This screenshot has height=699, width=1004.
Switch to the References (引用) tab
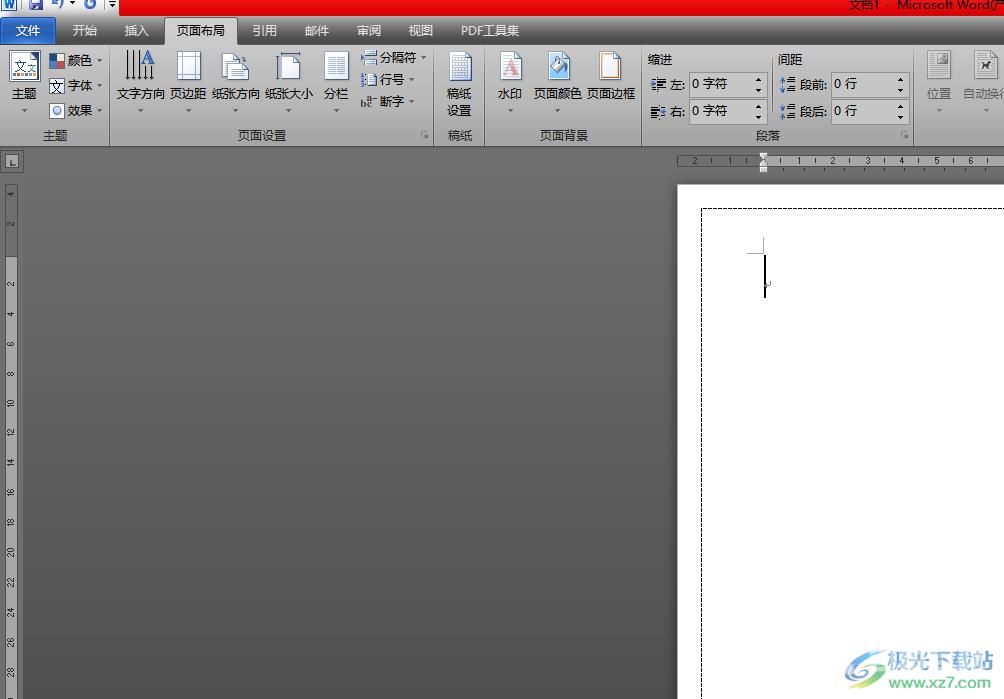tap(264, 31)
